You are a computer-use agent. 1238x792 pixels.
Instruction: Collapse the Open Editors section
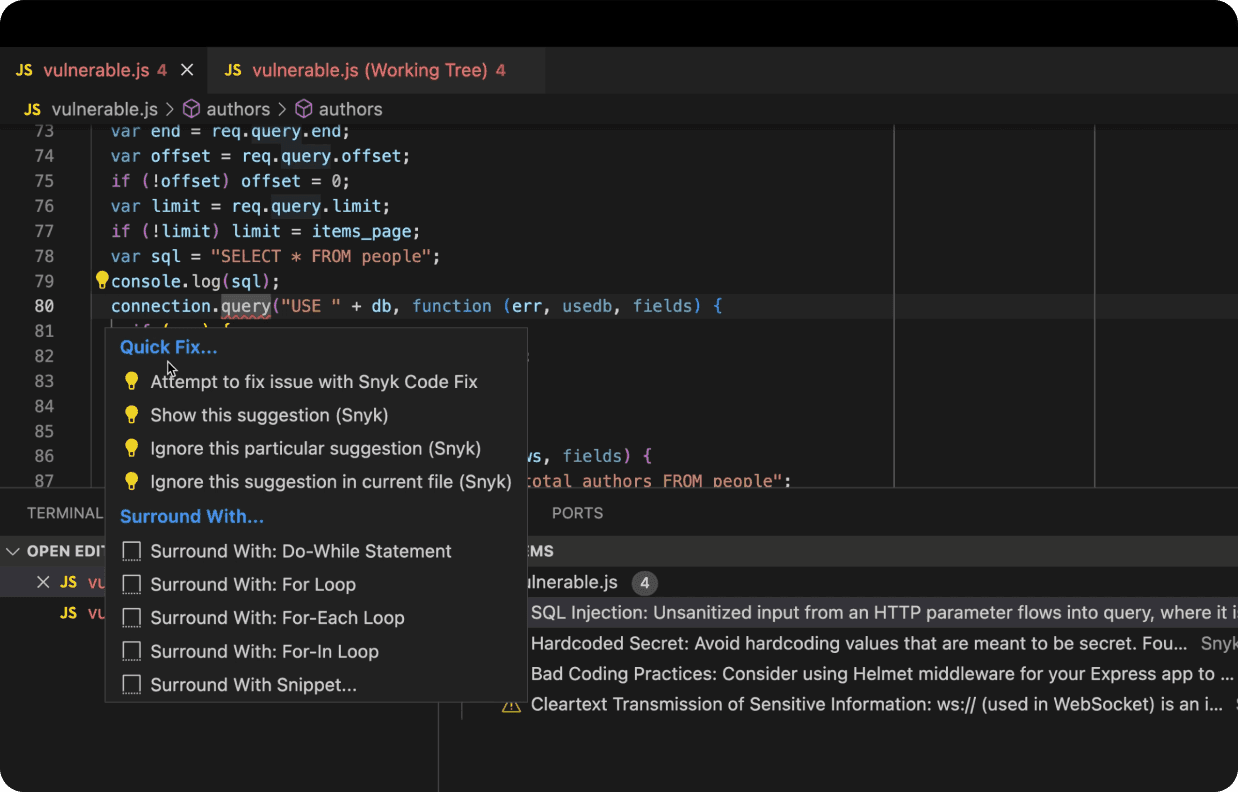click(x=13, y=551)
